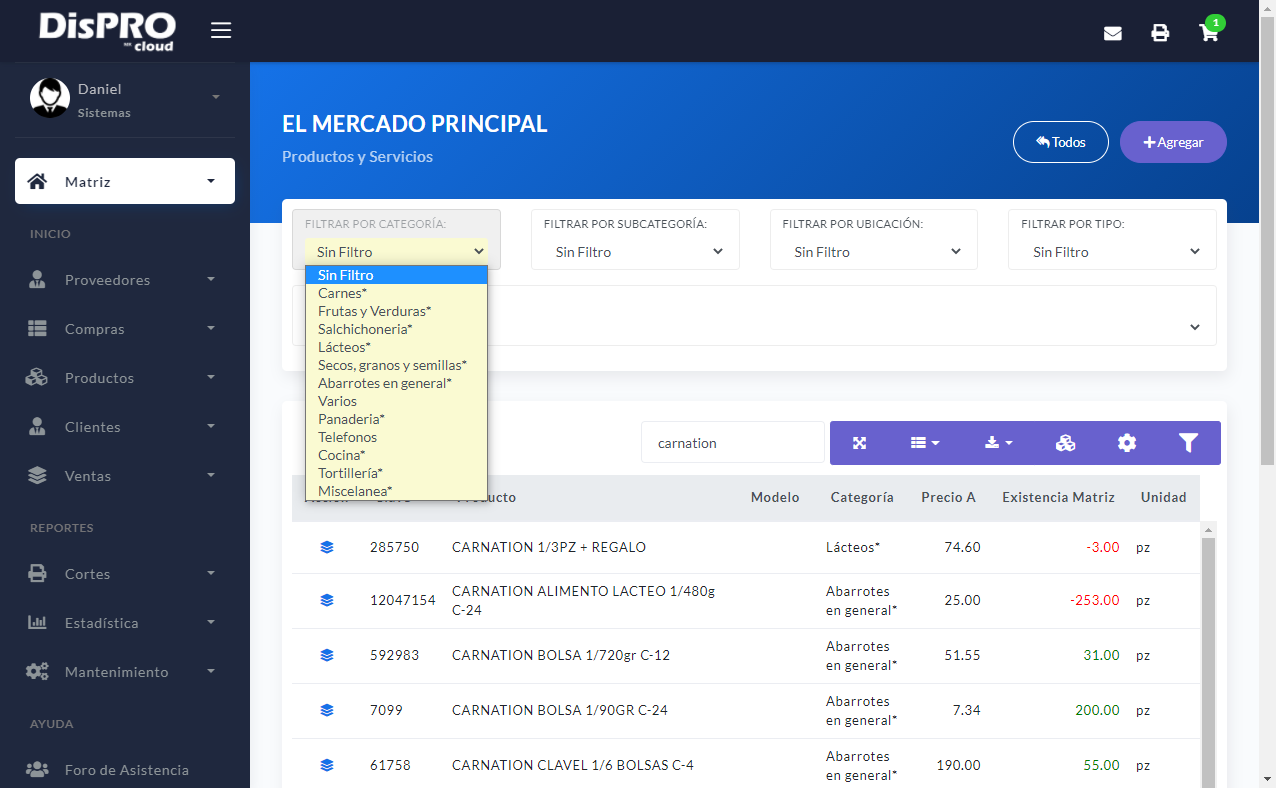The image size is (1276, 788).
Task: Toggle fullscreen view with the expand arrows icon
Action: [859, 441]
